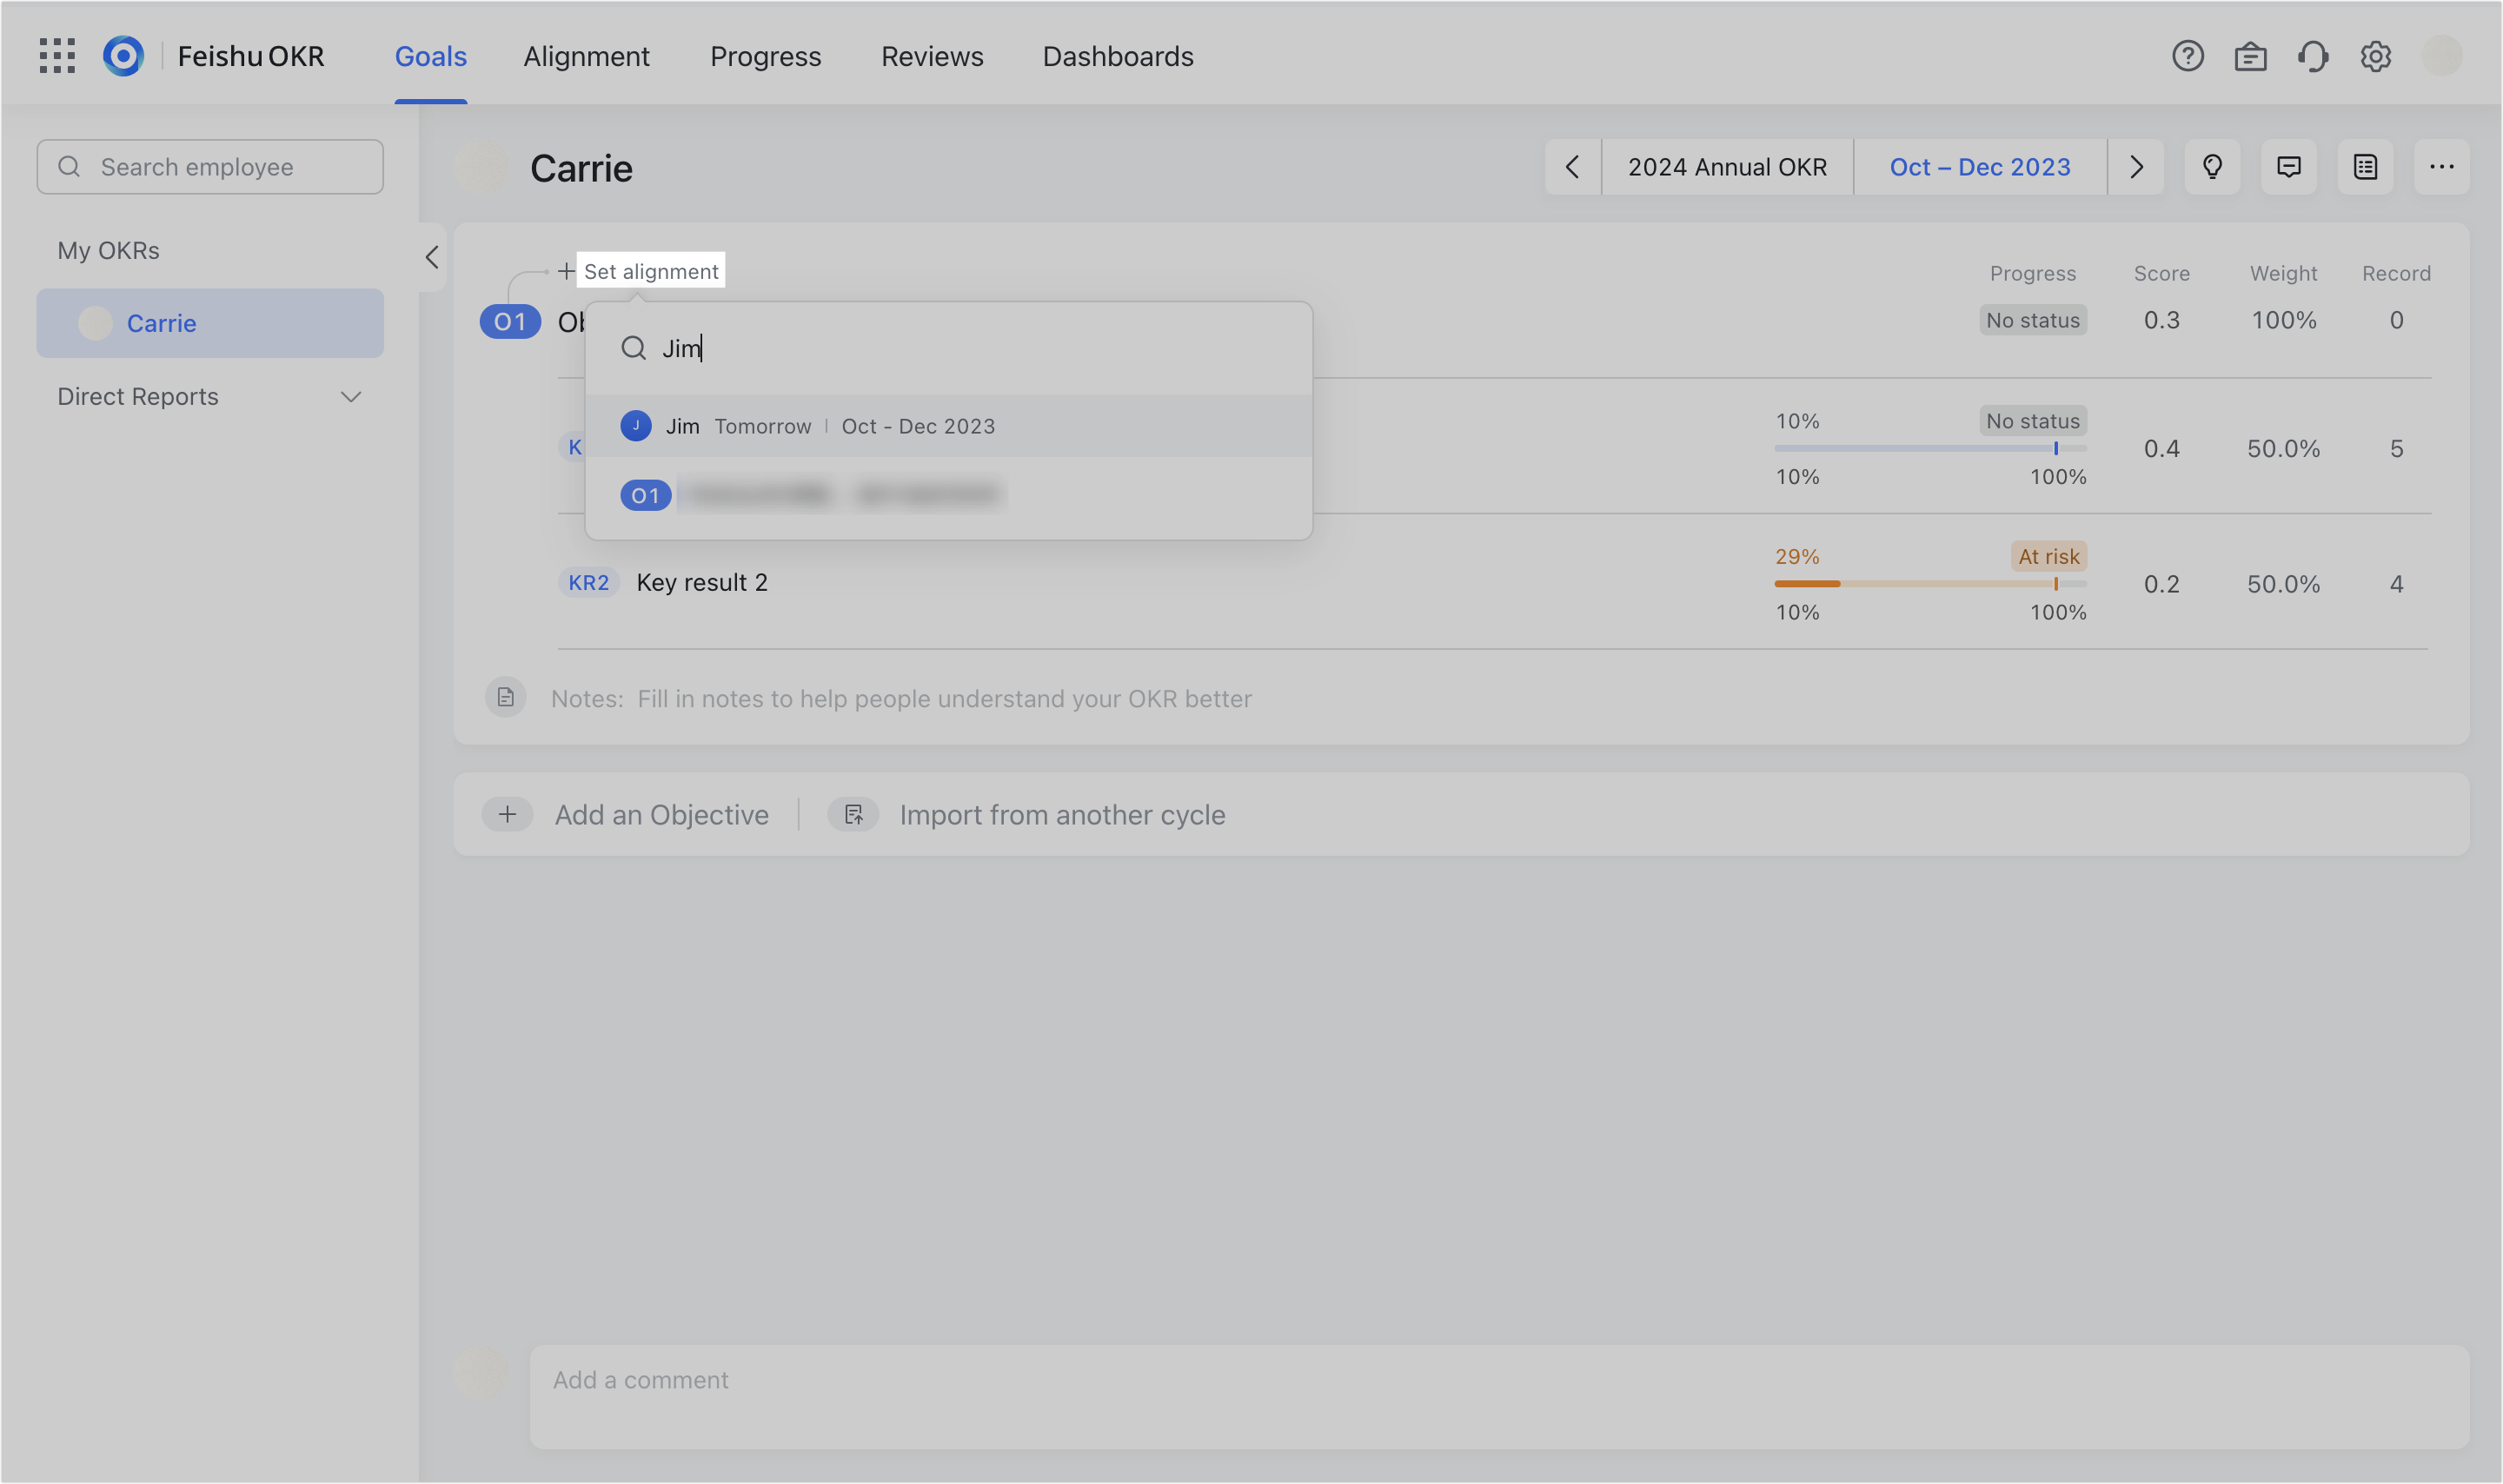This screenshot has height=1484, width=2503.
Task: Open the onboarding briefcase icon
Action: point(2251,56)
